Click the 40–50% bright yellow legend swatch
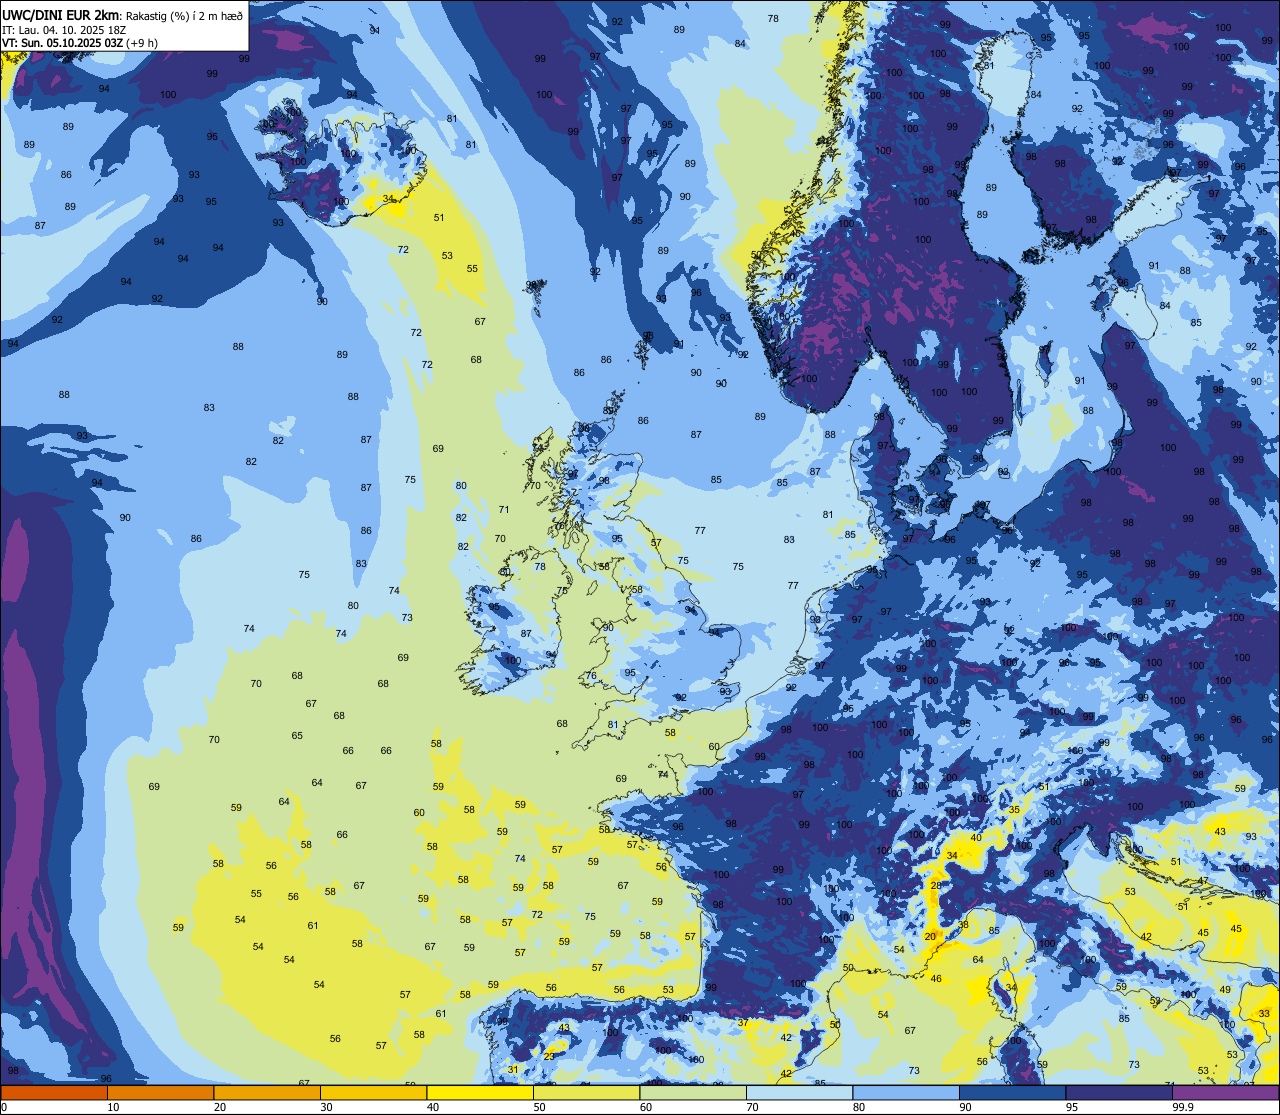Screen dimensions: 1280x1115 (480, 1092)
